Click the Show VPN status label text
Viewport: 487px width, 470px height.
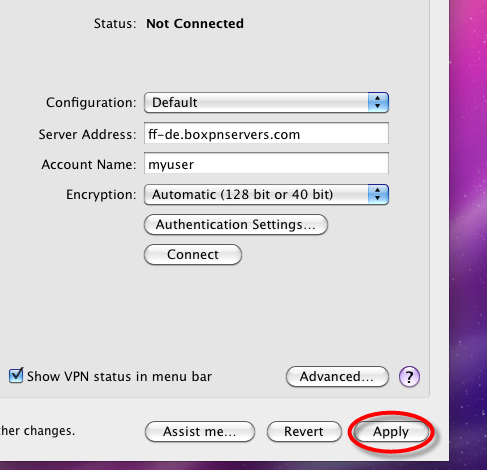click(119, 377)
